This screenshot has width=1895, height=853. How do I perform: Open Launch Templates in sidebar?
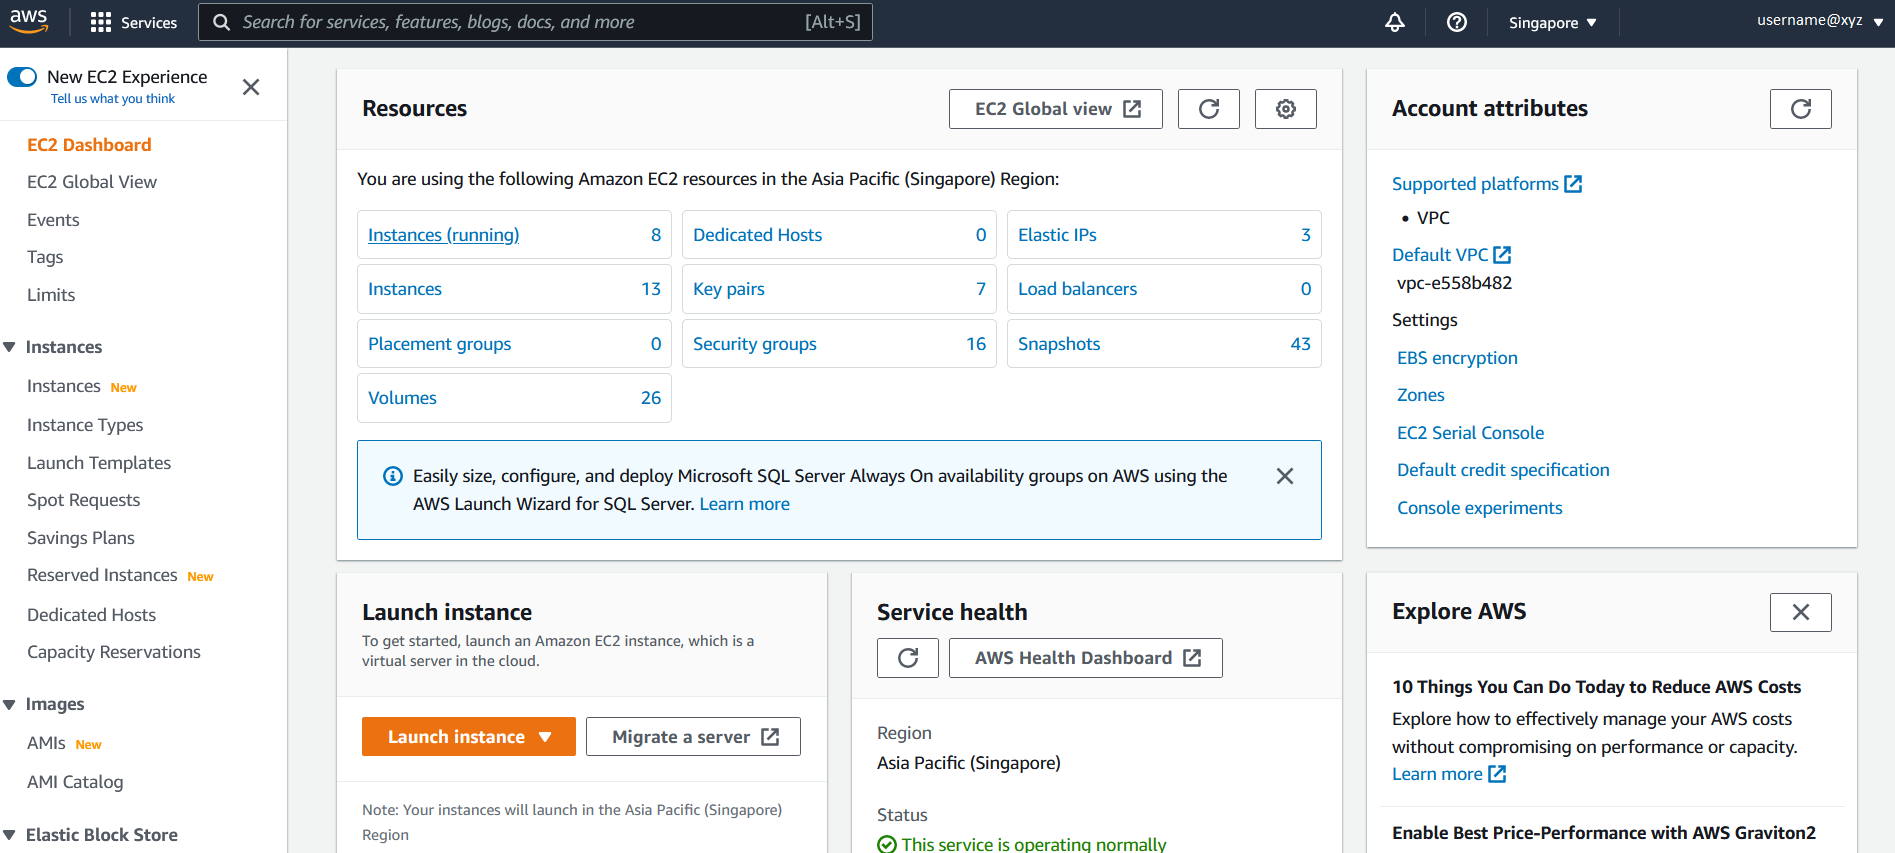pyautogui.click(x=99, y=463)
